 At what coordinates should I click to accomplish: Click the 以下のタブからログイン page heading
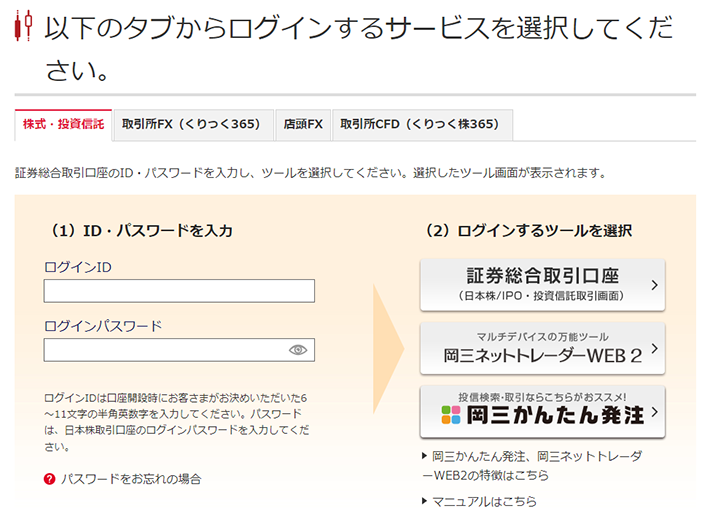[359, 49]
